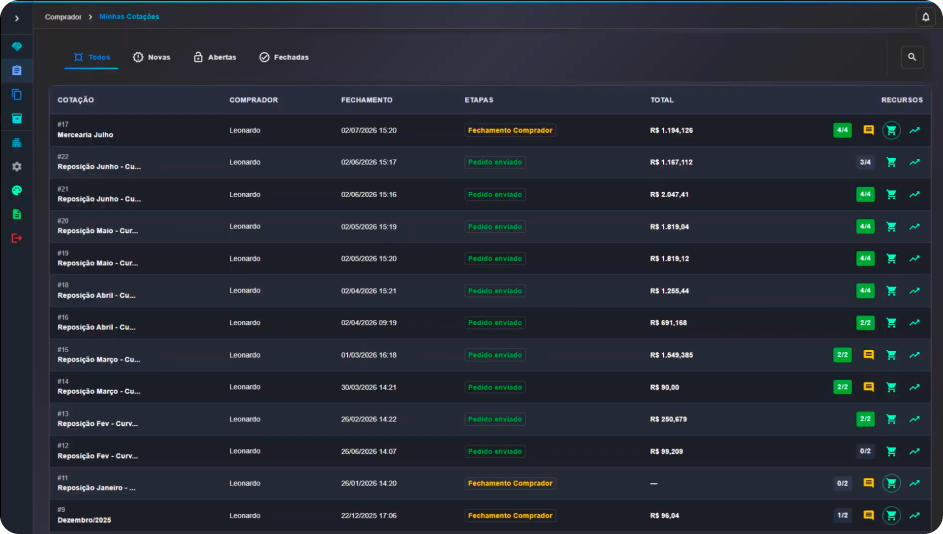Switch to the Abertas tab
Image resolution: width=943 pixels, height=534 pixels.
click(215, 57)
